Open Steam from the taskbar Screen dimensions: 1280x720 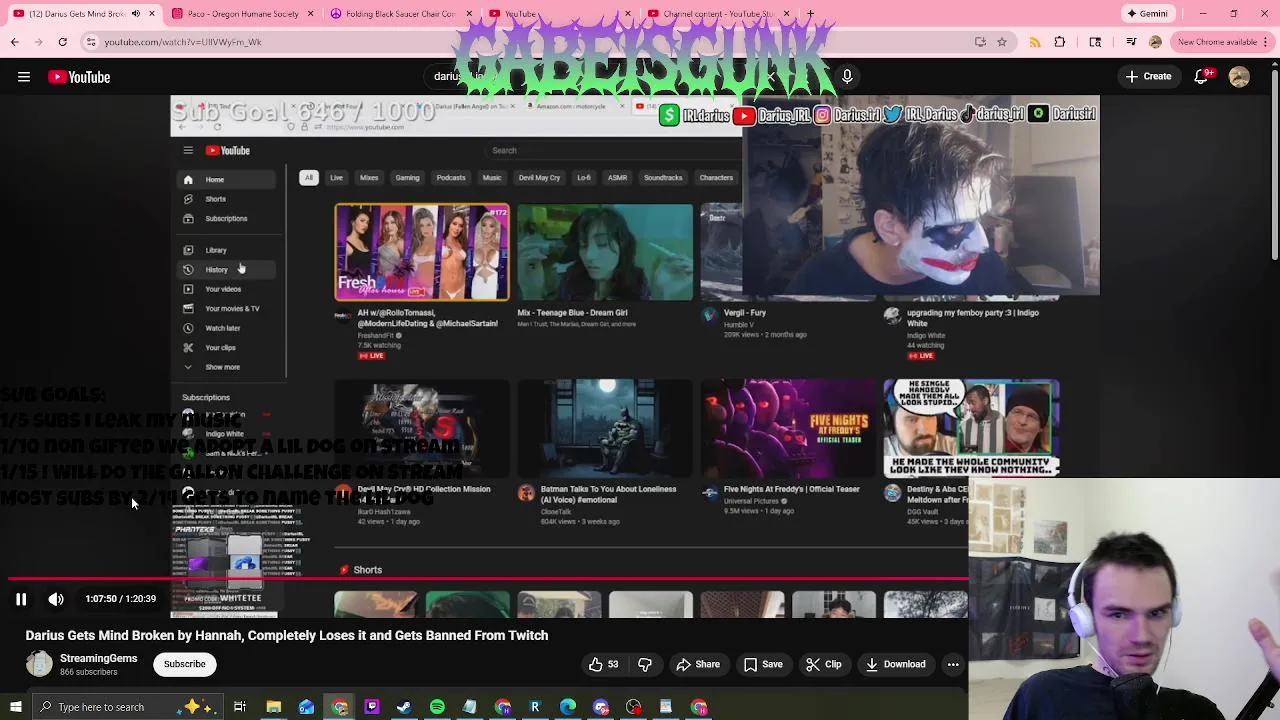[x=404, y=708]
